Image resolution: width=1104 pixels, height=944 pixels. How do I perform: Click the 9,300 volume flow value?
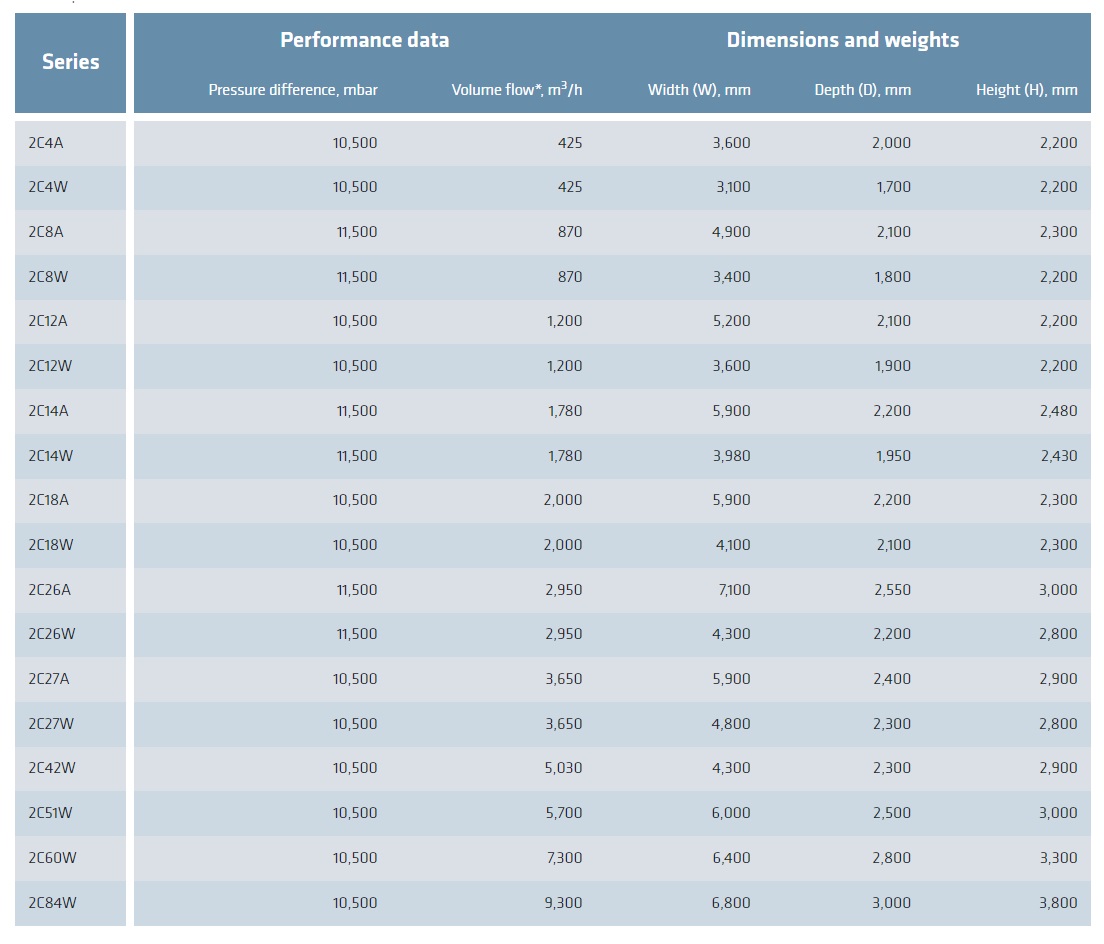click(x=563, y=903)
